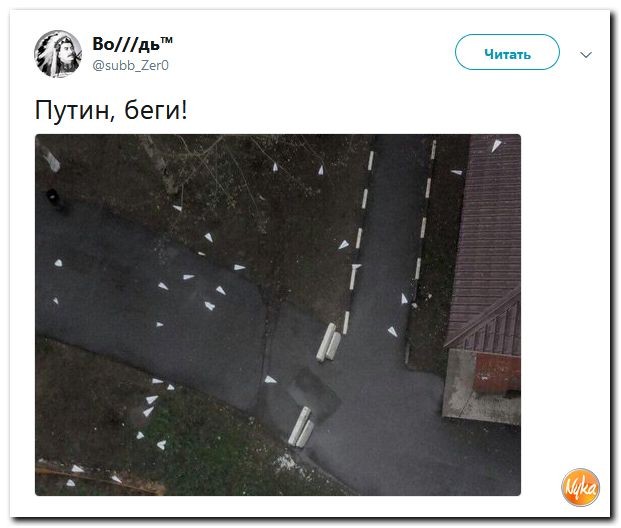Click the bare tree trunk at photo top
The width and height of the screenshot is (621, 528).
point(158,162)
